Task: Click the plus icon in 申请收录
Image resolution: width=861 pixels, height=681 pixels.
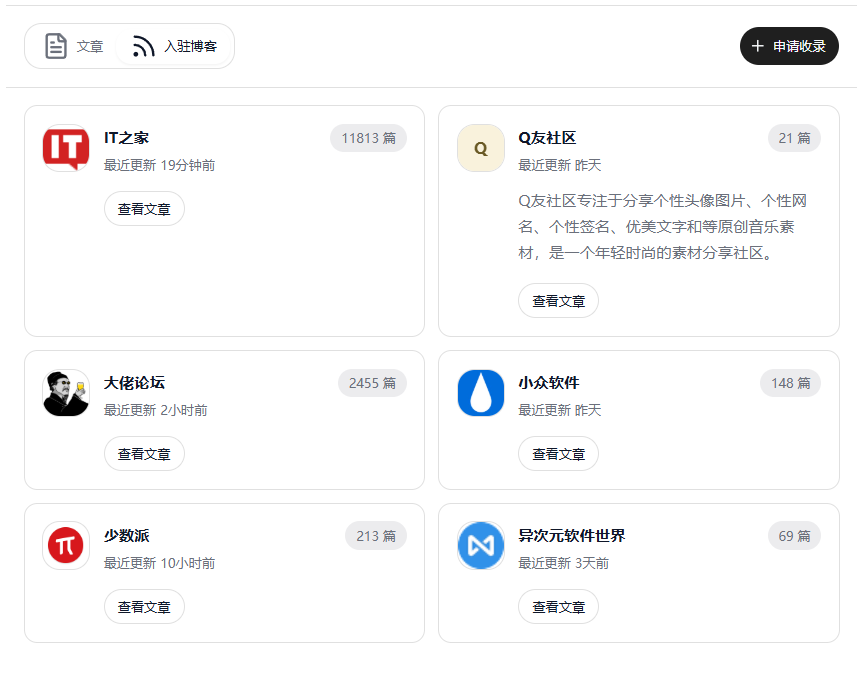Action: (758, 46)
